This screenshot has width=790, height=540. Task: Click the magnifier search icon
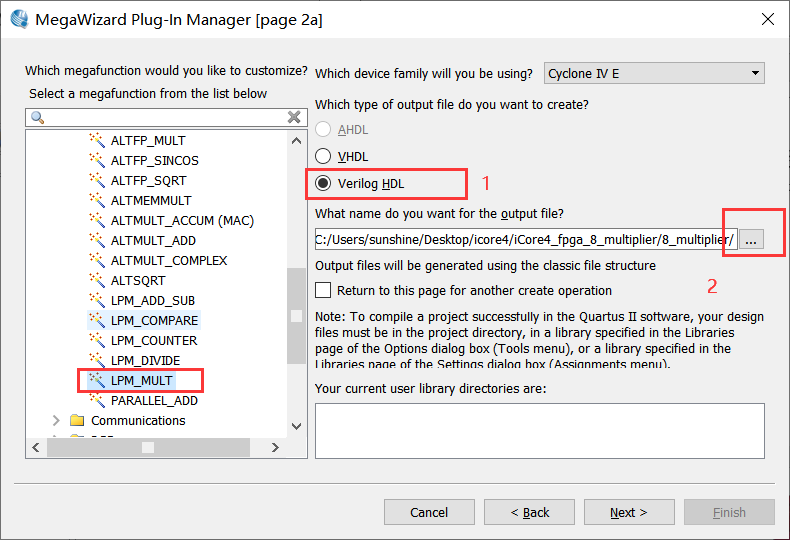tap(38, 117)
